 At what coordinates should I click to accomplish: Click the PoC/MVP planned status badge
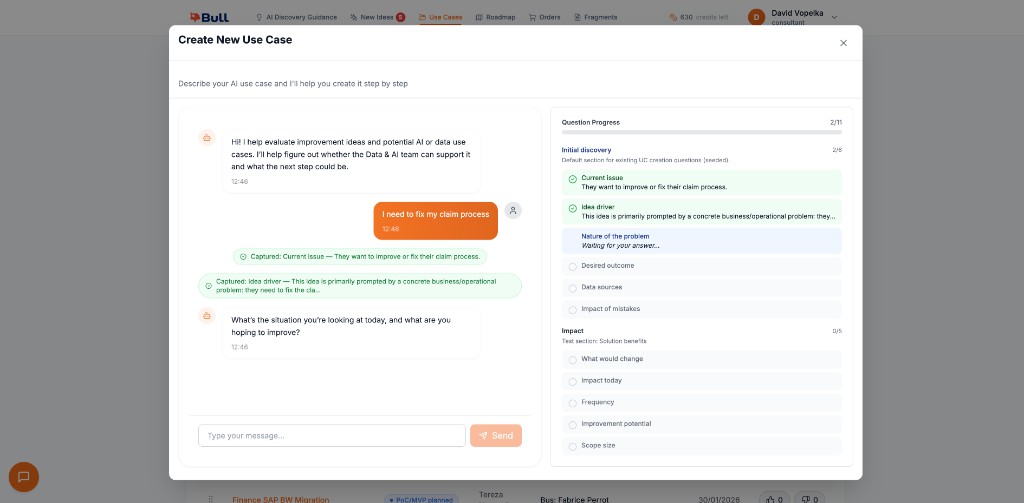421,499
